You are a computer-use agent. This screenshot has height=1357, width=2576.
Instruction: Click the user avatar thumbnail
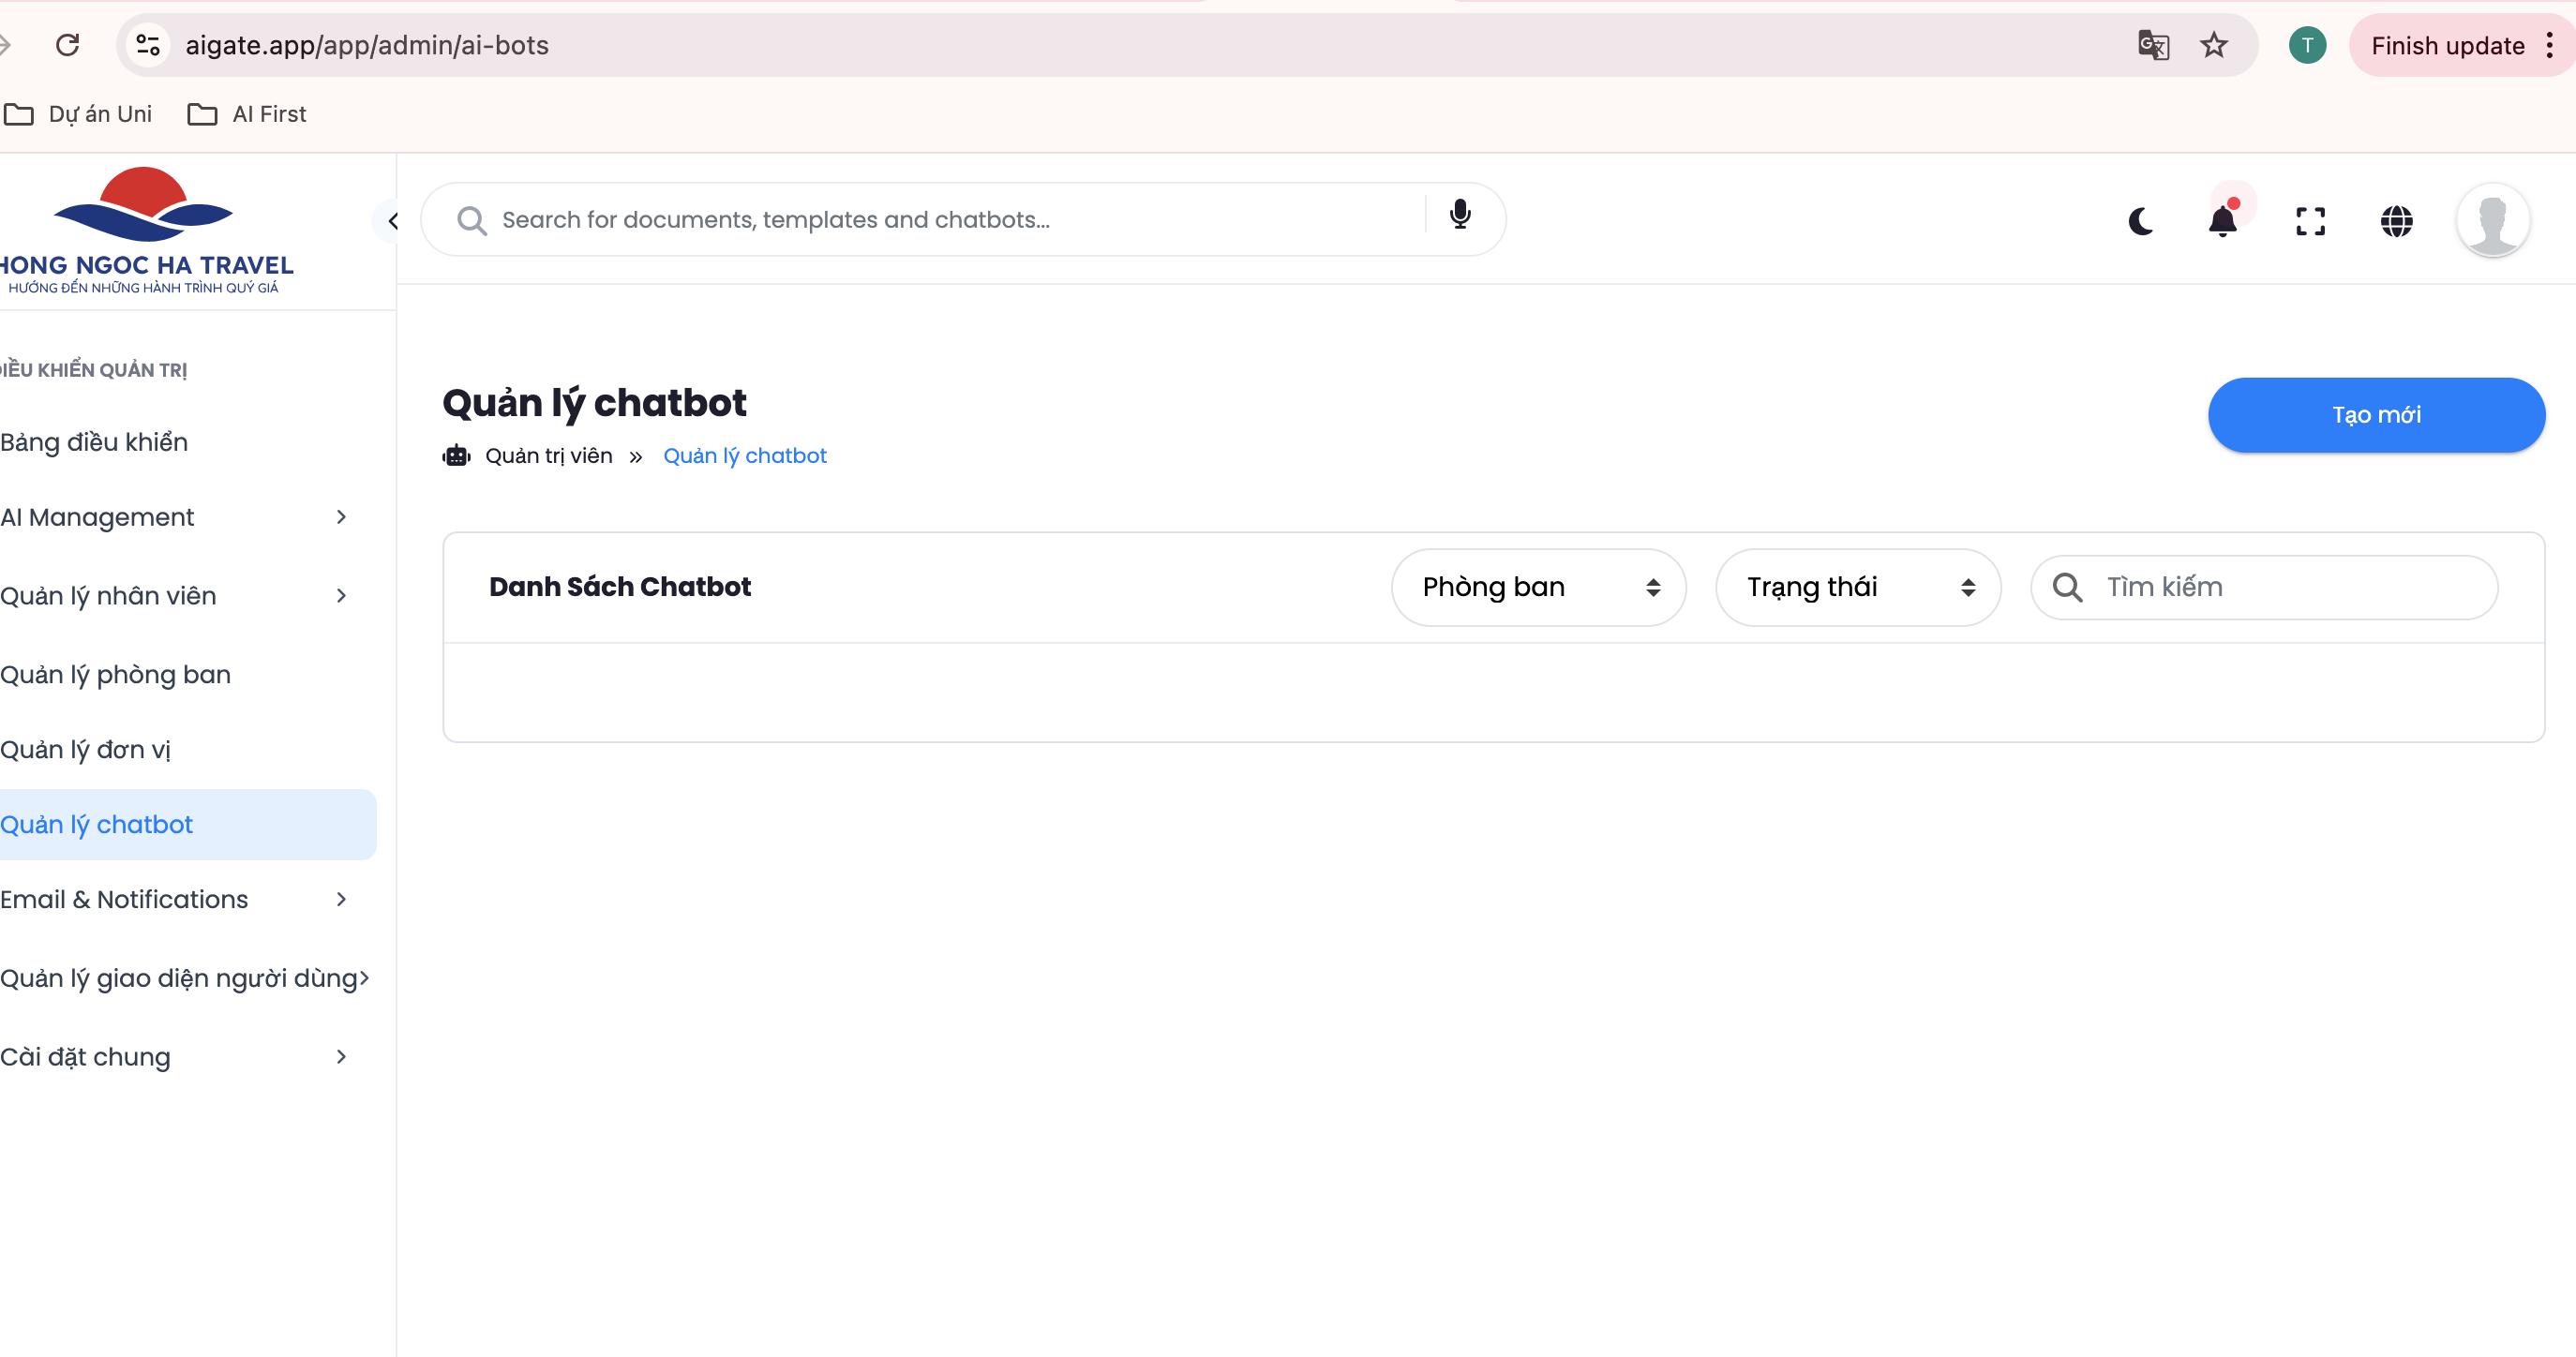pos(2493,221)
